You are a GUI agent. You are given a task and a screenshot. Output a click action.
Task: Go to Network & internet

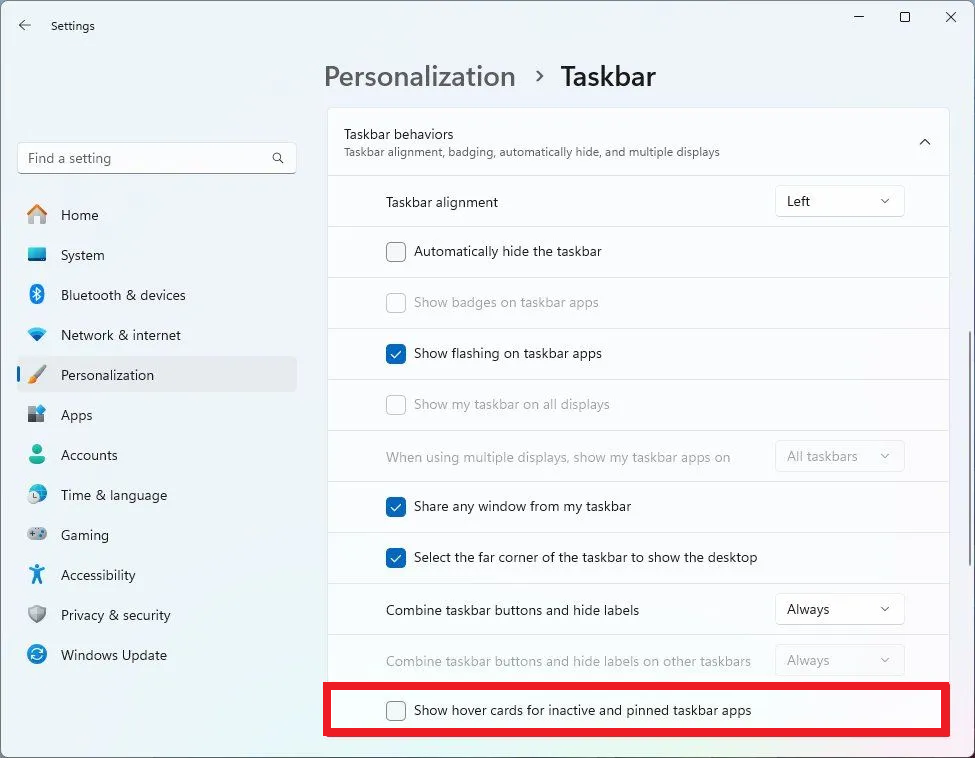point(157,335)
